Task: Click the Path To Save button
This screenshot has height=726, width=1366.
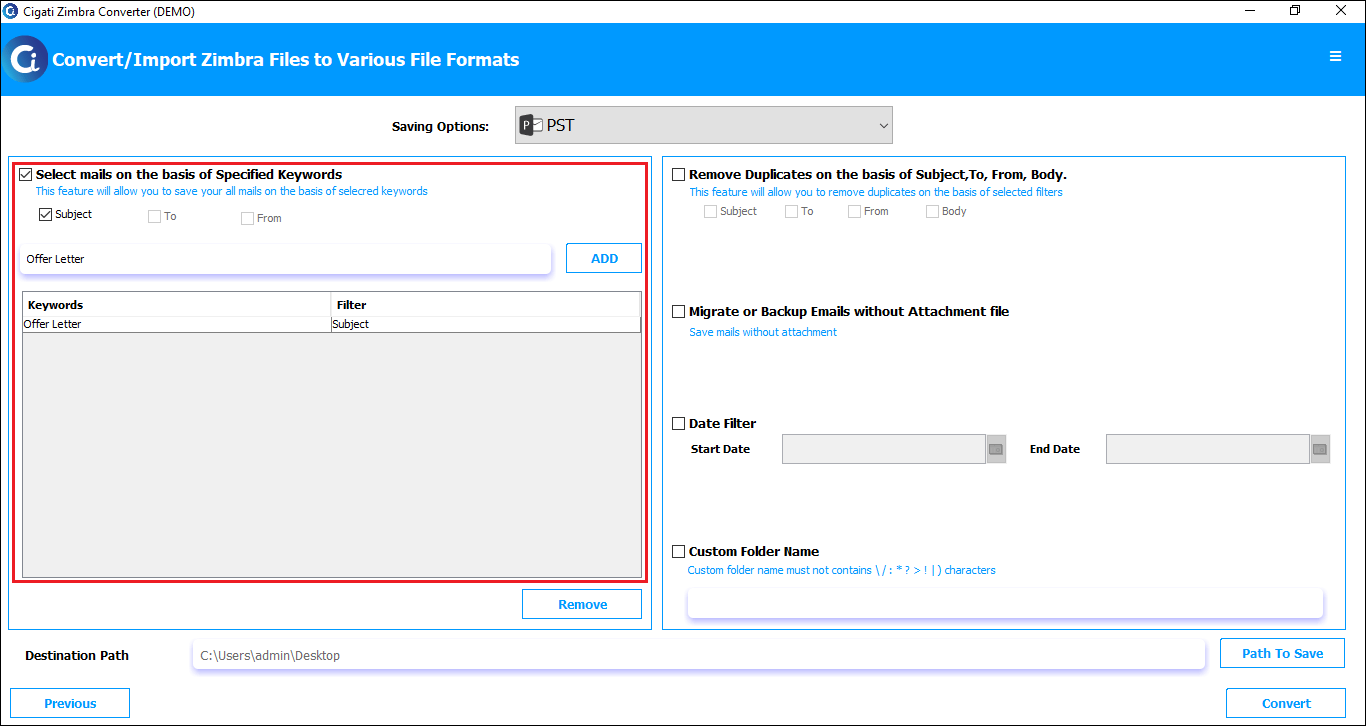Action: (1282, 653)
